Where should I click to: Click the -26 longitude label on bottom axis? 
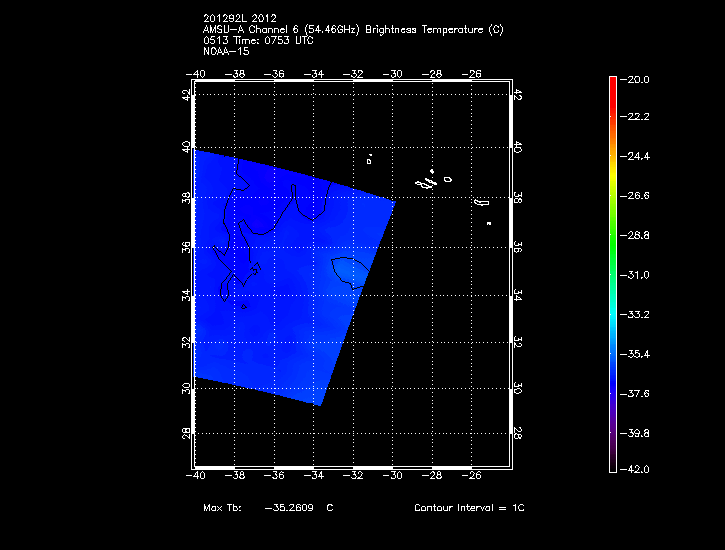coord(472,476)
